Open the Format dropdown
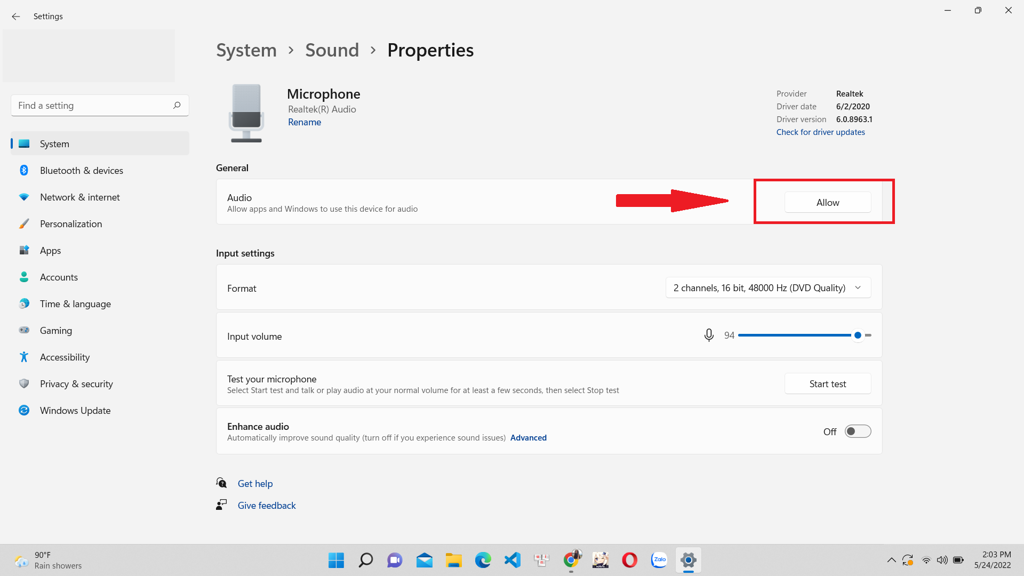Screen dimensions: 1024x576 click(x=768, y=288)
